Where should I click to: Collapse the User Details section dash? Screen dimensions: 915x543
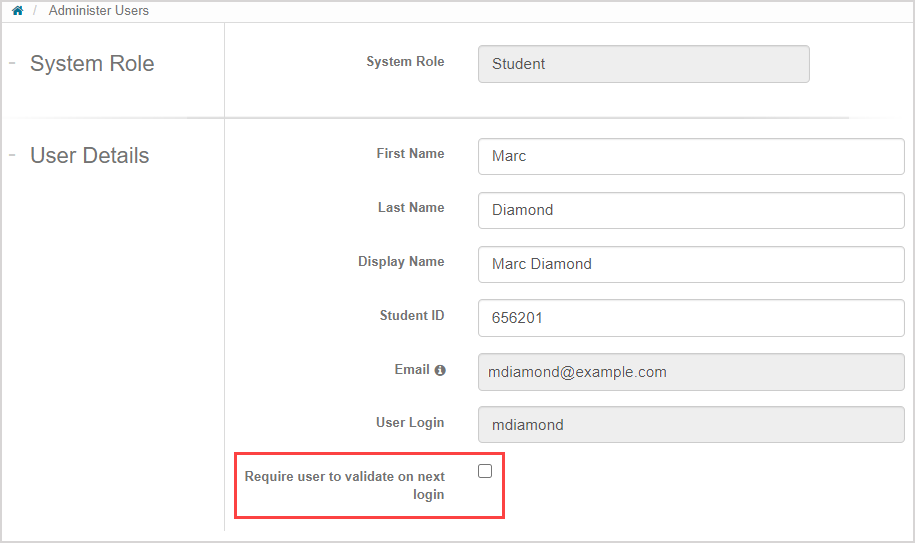pos(13,155)
